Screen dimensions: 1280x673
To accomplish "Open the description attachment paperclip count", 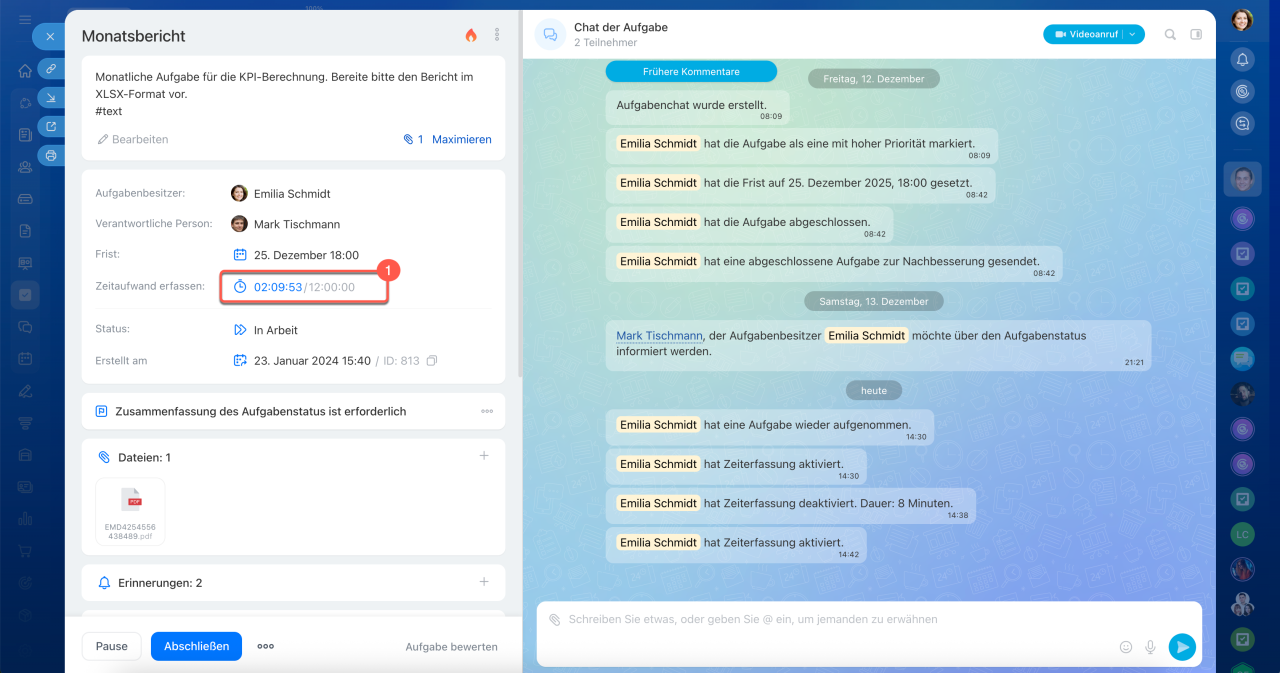I will pyautogui.click(x=413, y=139).
